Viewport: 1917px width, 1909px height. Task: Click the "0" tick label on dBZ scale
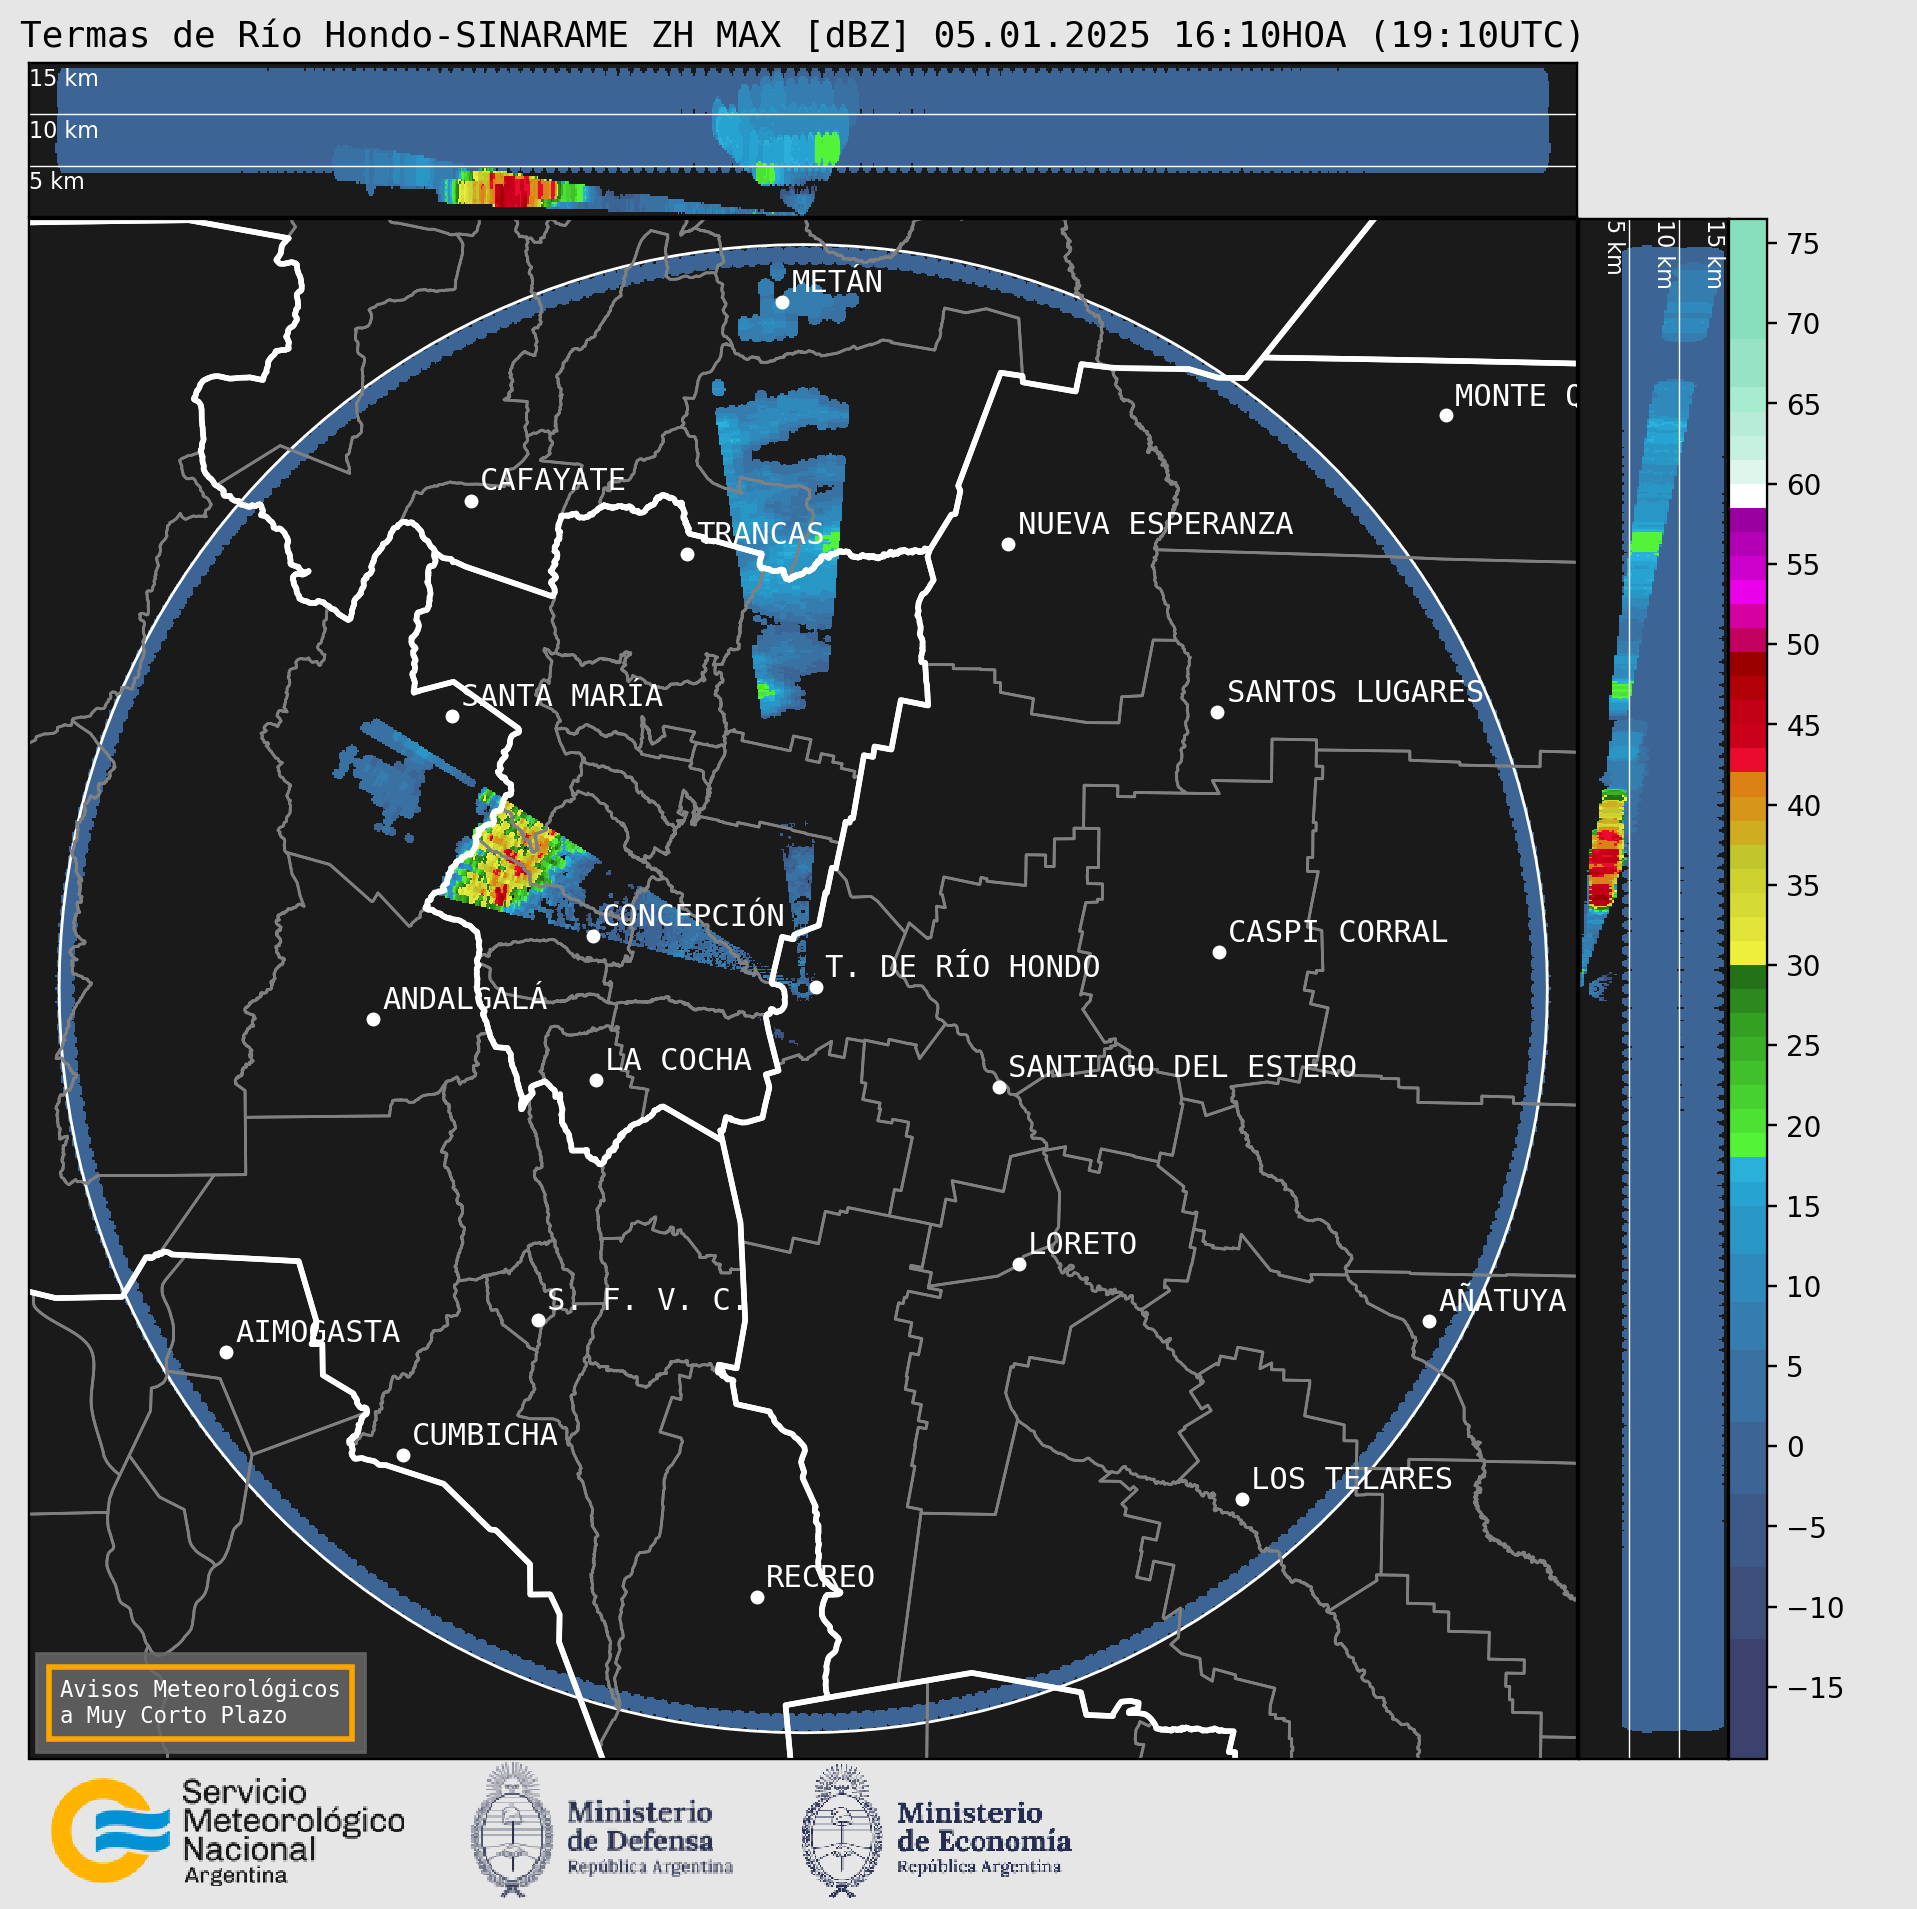click(x=1795, y=1447)
